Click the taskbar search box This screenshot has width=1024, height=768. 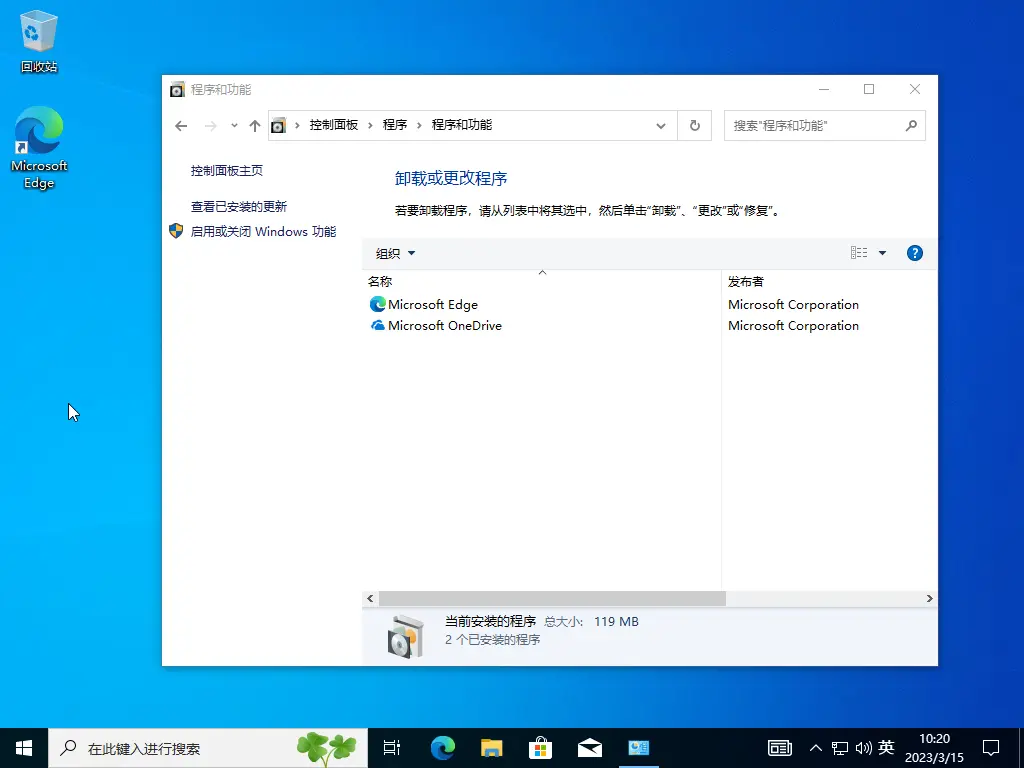(208, 748)
